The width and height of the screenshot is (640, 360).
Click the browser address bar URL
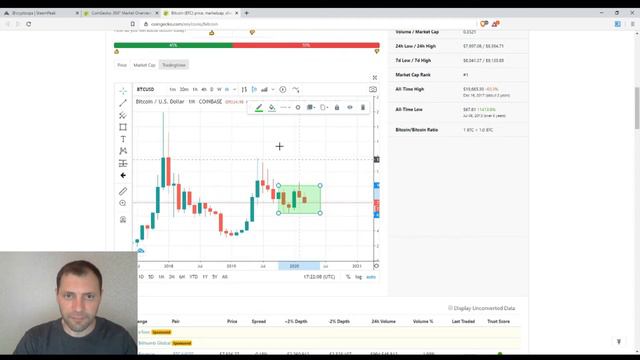coord(184,24)
